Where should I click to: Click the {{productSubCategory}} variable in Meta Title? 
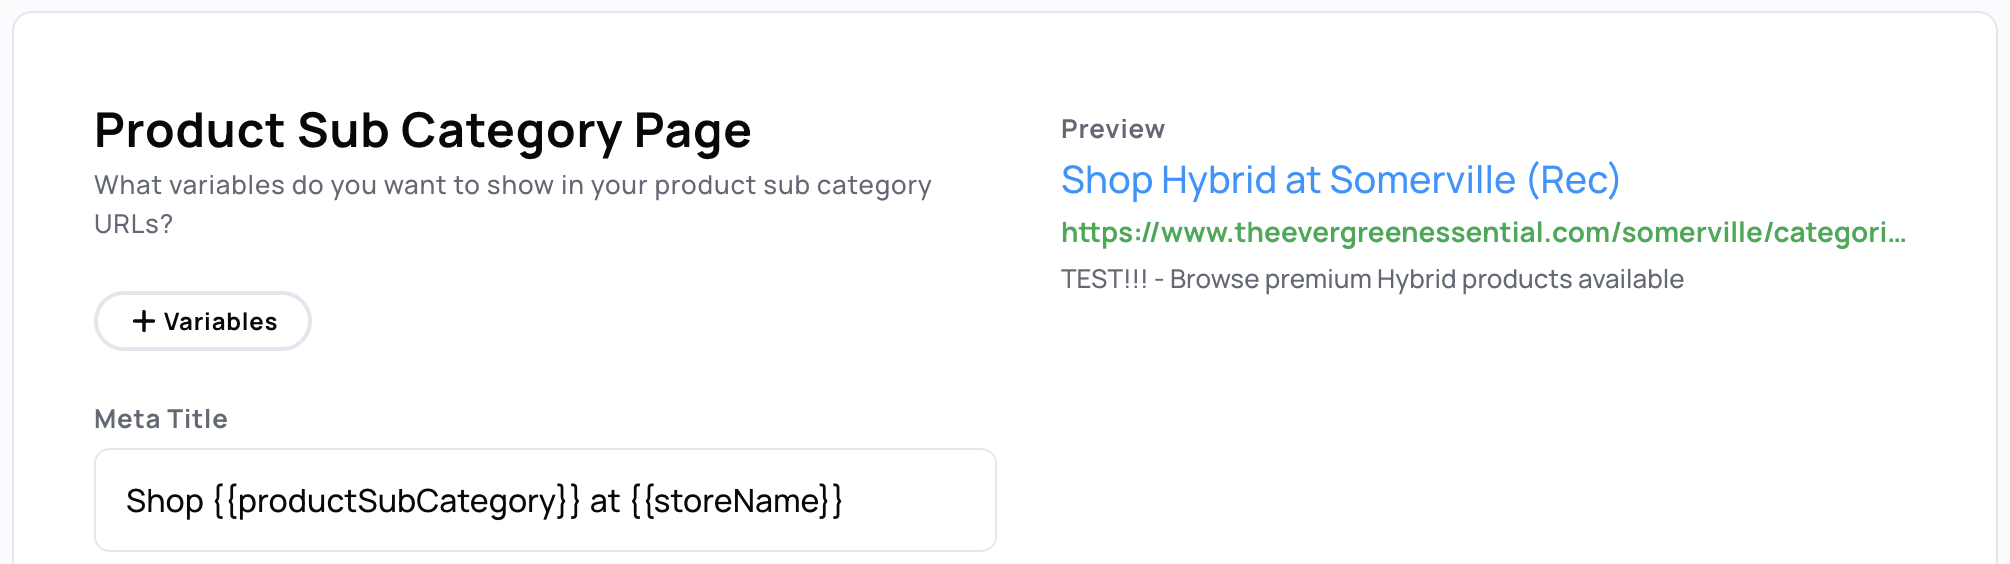(396, 501)
